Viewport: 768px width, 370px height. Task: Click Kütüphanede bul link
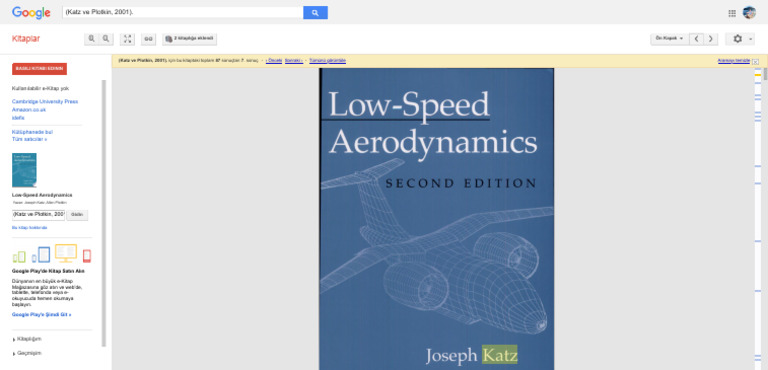(x=32, y=132)
